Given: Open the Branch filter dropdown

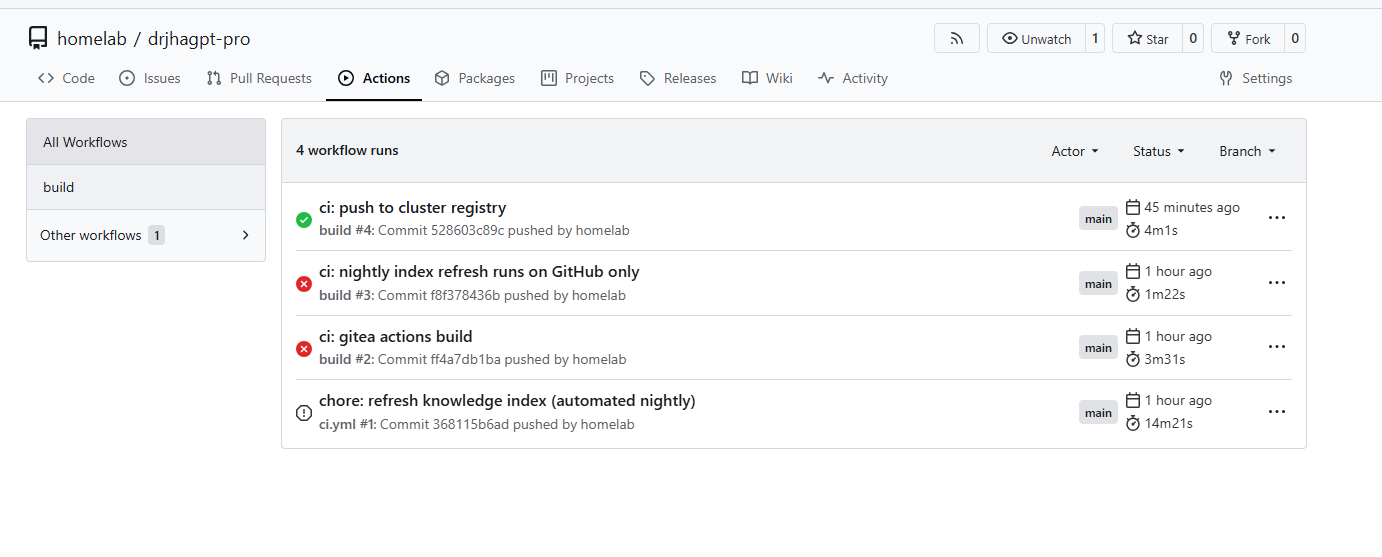Looking at the screenshot, I should point(1247,151).
